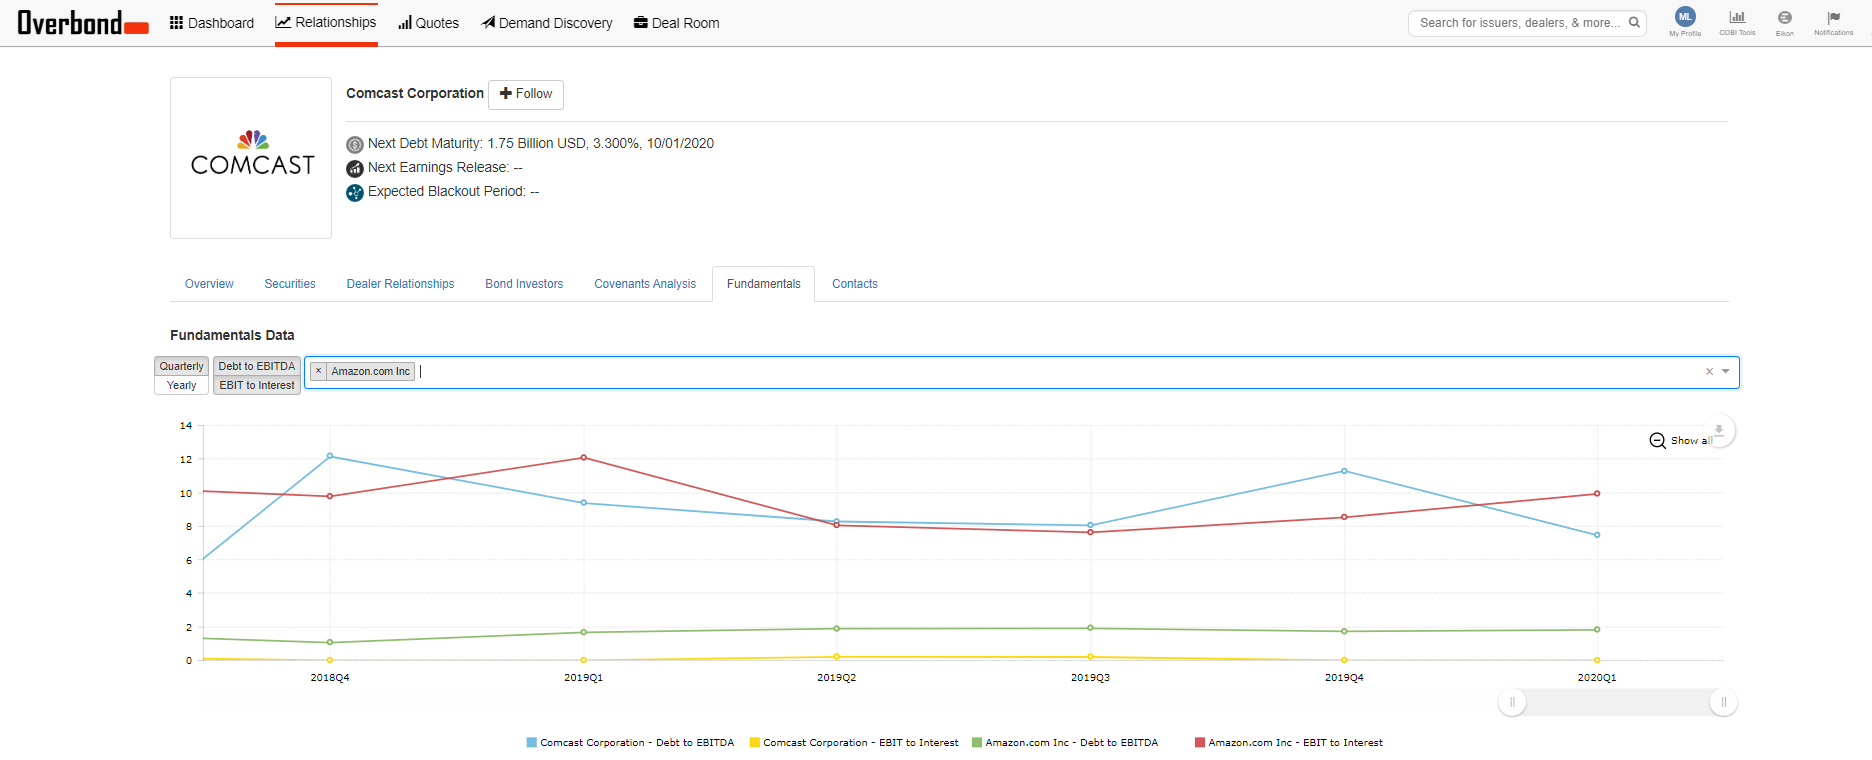Viewport: 1872px width, 760px height.
Task: Select the Quarterly period toggle
Action: pos(181,366)
